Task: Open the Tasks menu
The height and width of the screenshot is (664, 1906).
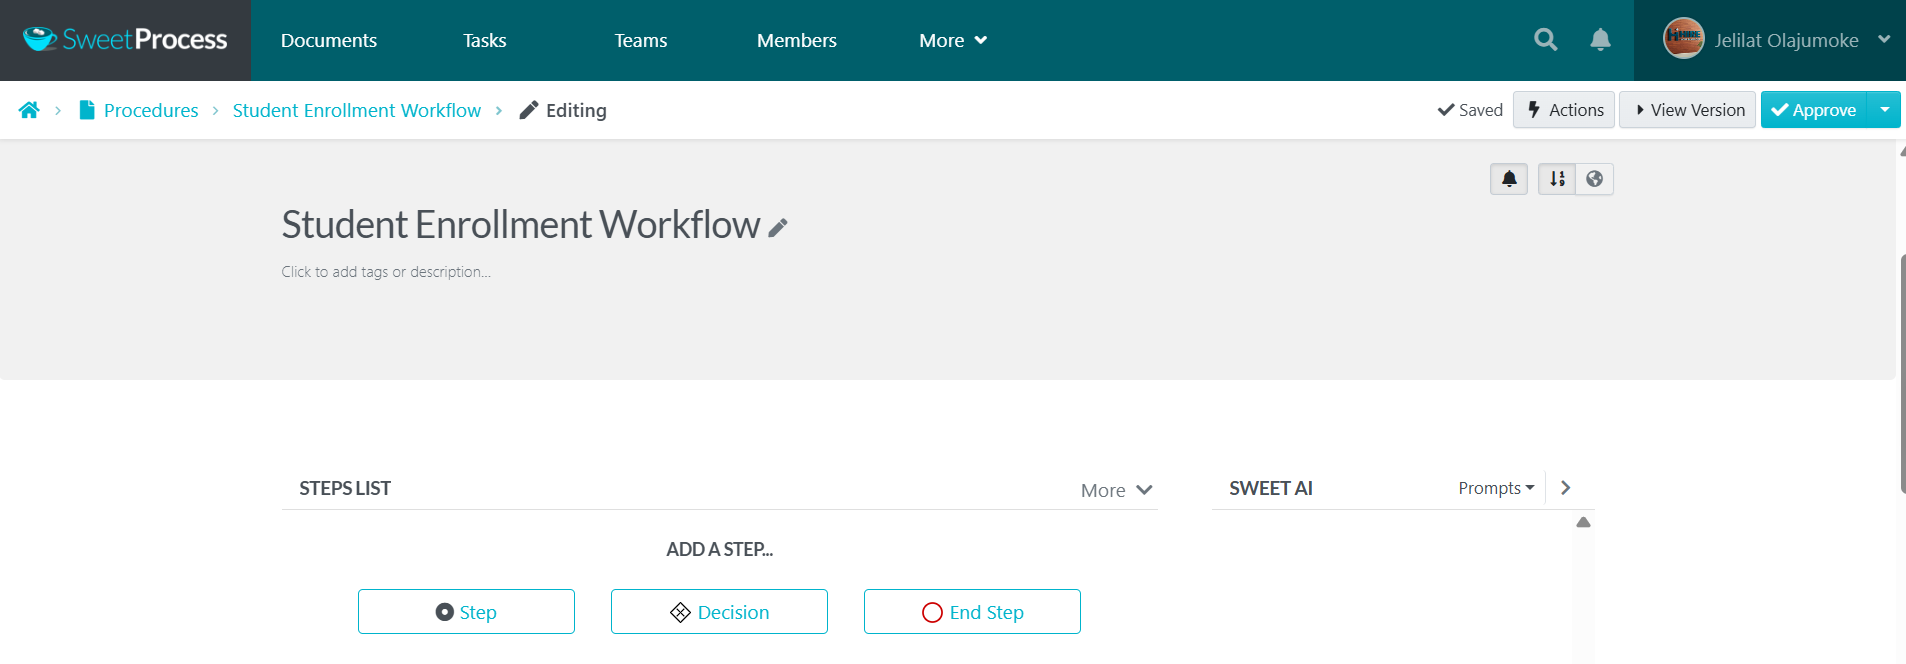Action: pyautogui.click(x=484, y=40)
